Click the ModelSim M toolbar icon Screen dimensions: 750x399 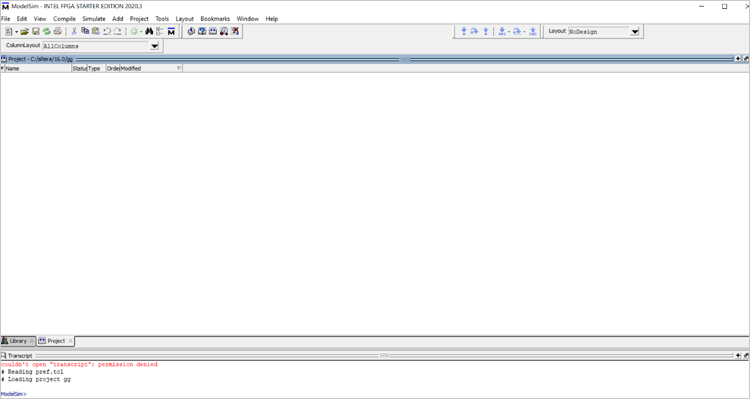pyautogui.click(x=171, y=31)
